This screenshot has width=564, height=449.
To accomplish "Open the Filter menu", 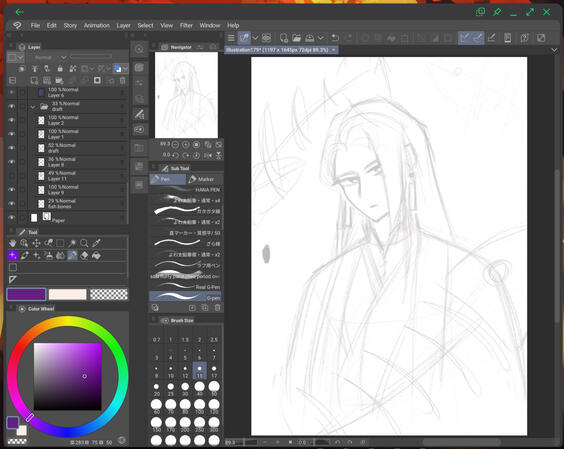I will (x=186, y=26).
